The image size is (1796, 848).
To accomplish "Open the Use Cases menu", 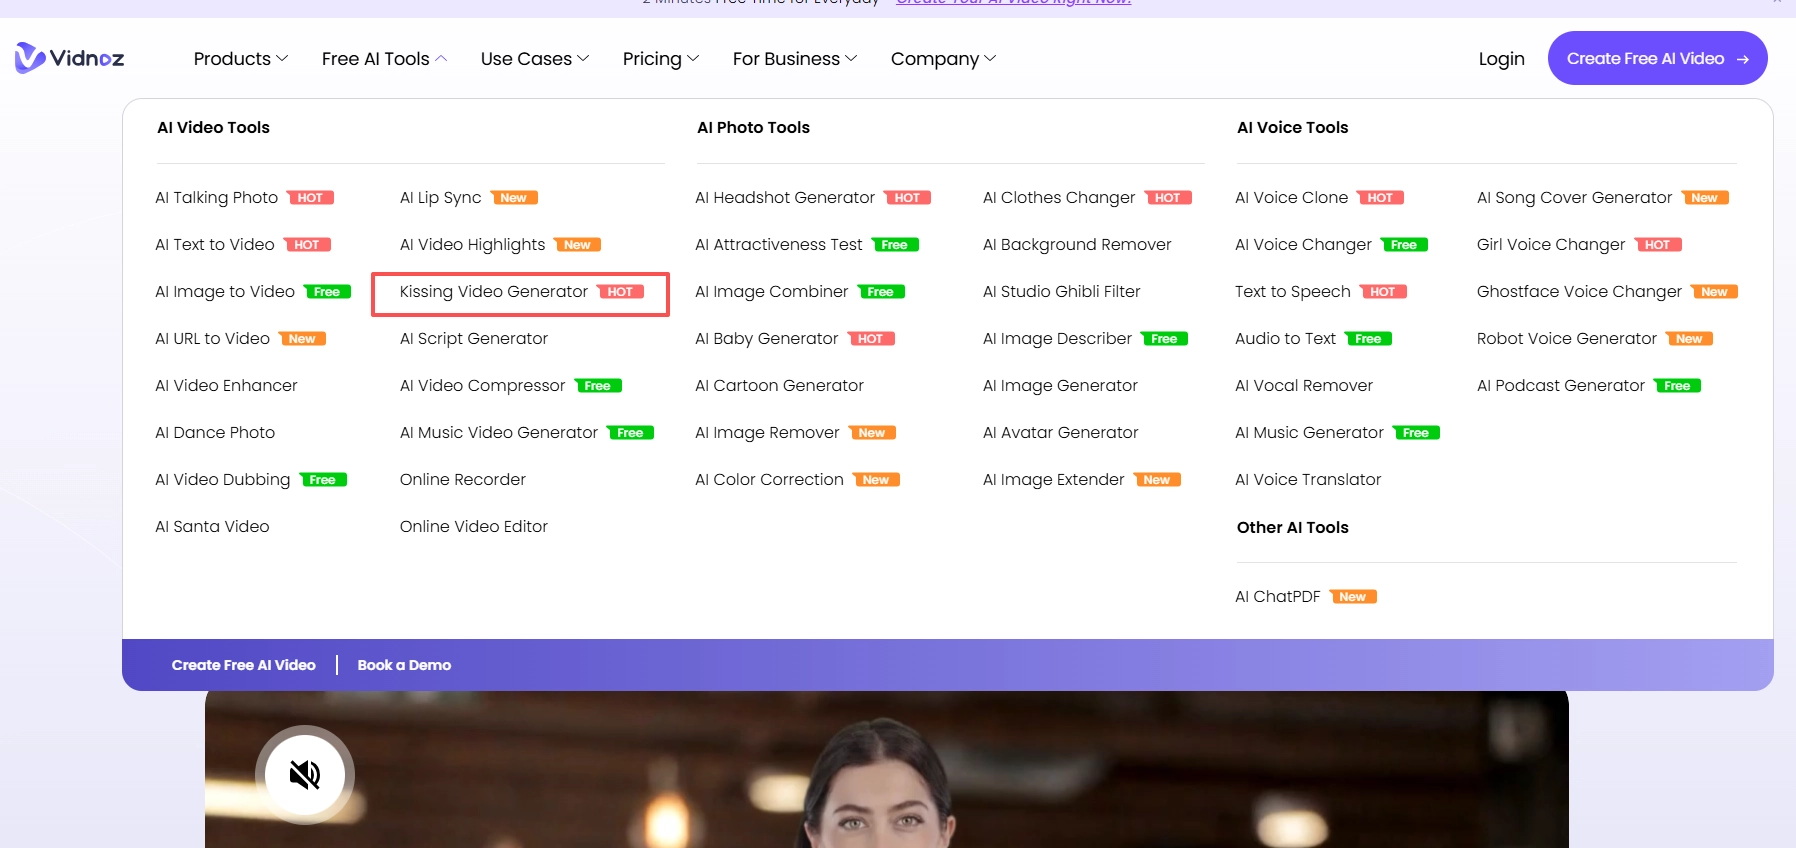I will point(534,59).
